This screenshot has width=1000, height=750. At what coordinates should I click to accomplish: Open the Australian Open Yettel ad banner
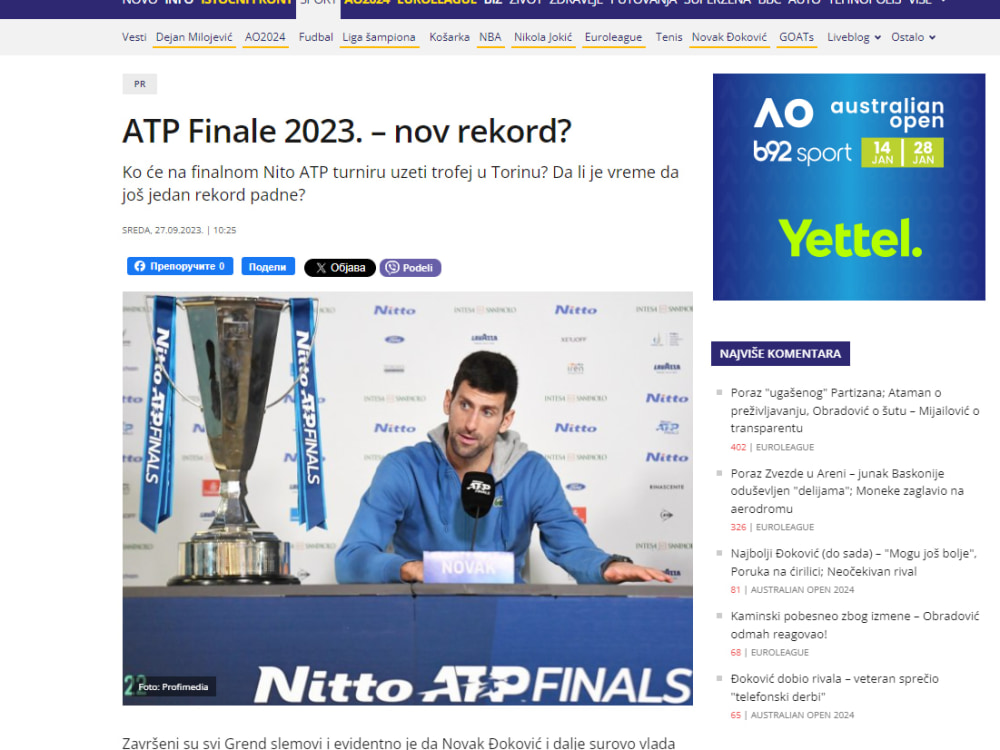coord(849,187)
